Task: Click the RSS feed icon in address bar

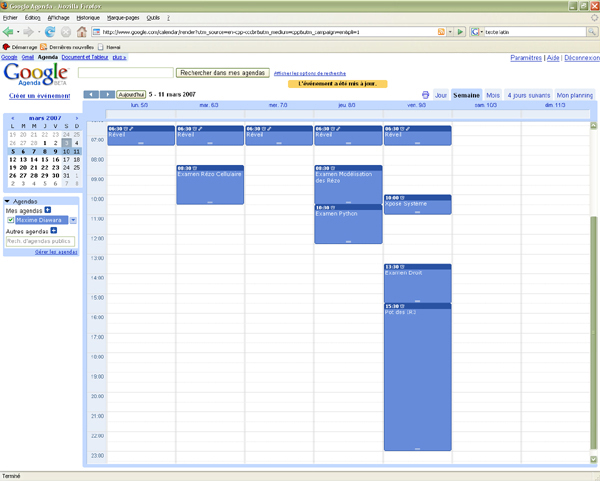Action: click(440, 32)
